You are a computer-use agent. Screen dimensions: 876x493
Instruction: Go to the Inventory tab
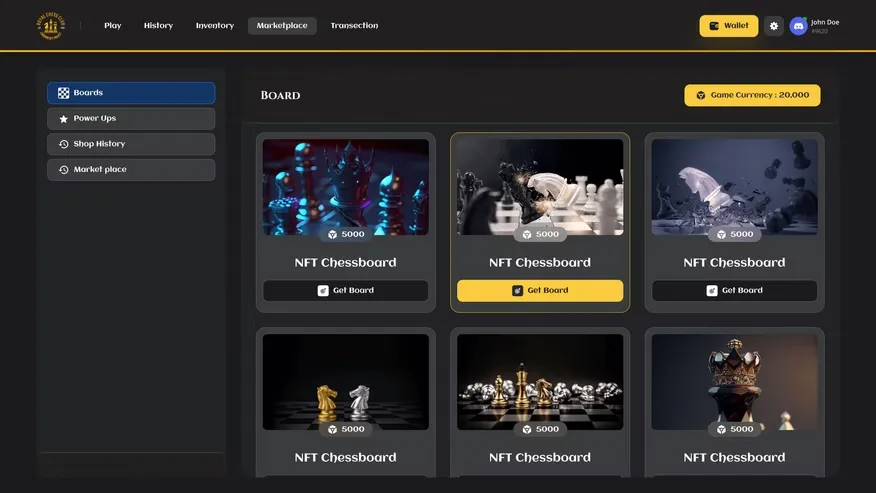[215, 26]
